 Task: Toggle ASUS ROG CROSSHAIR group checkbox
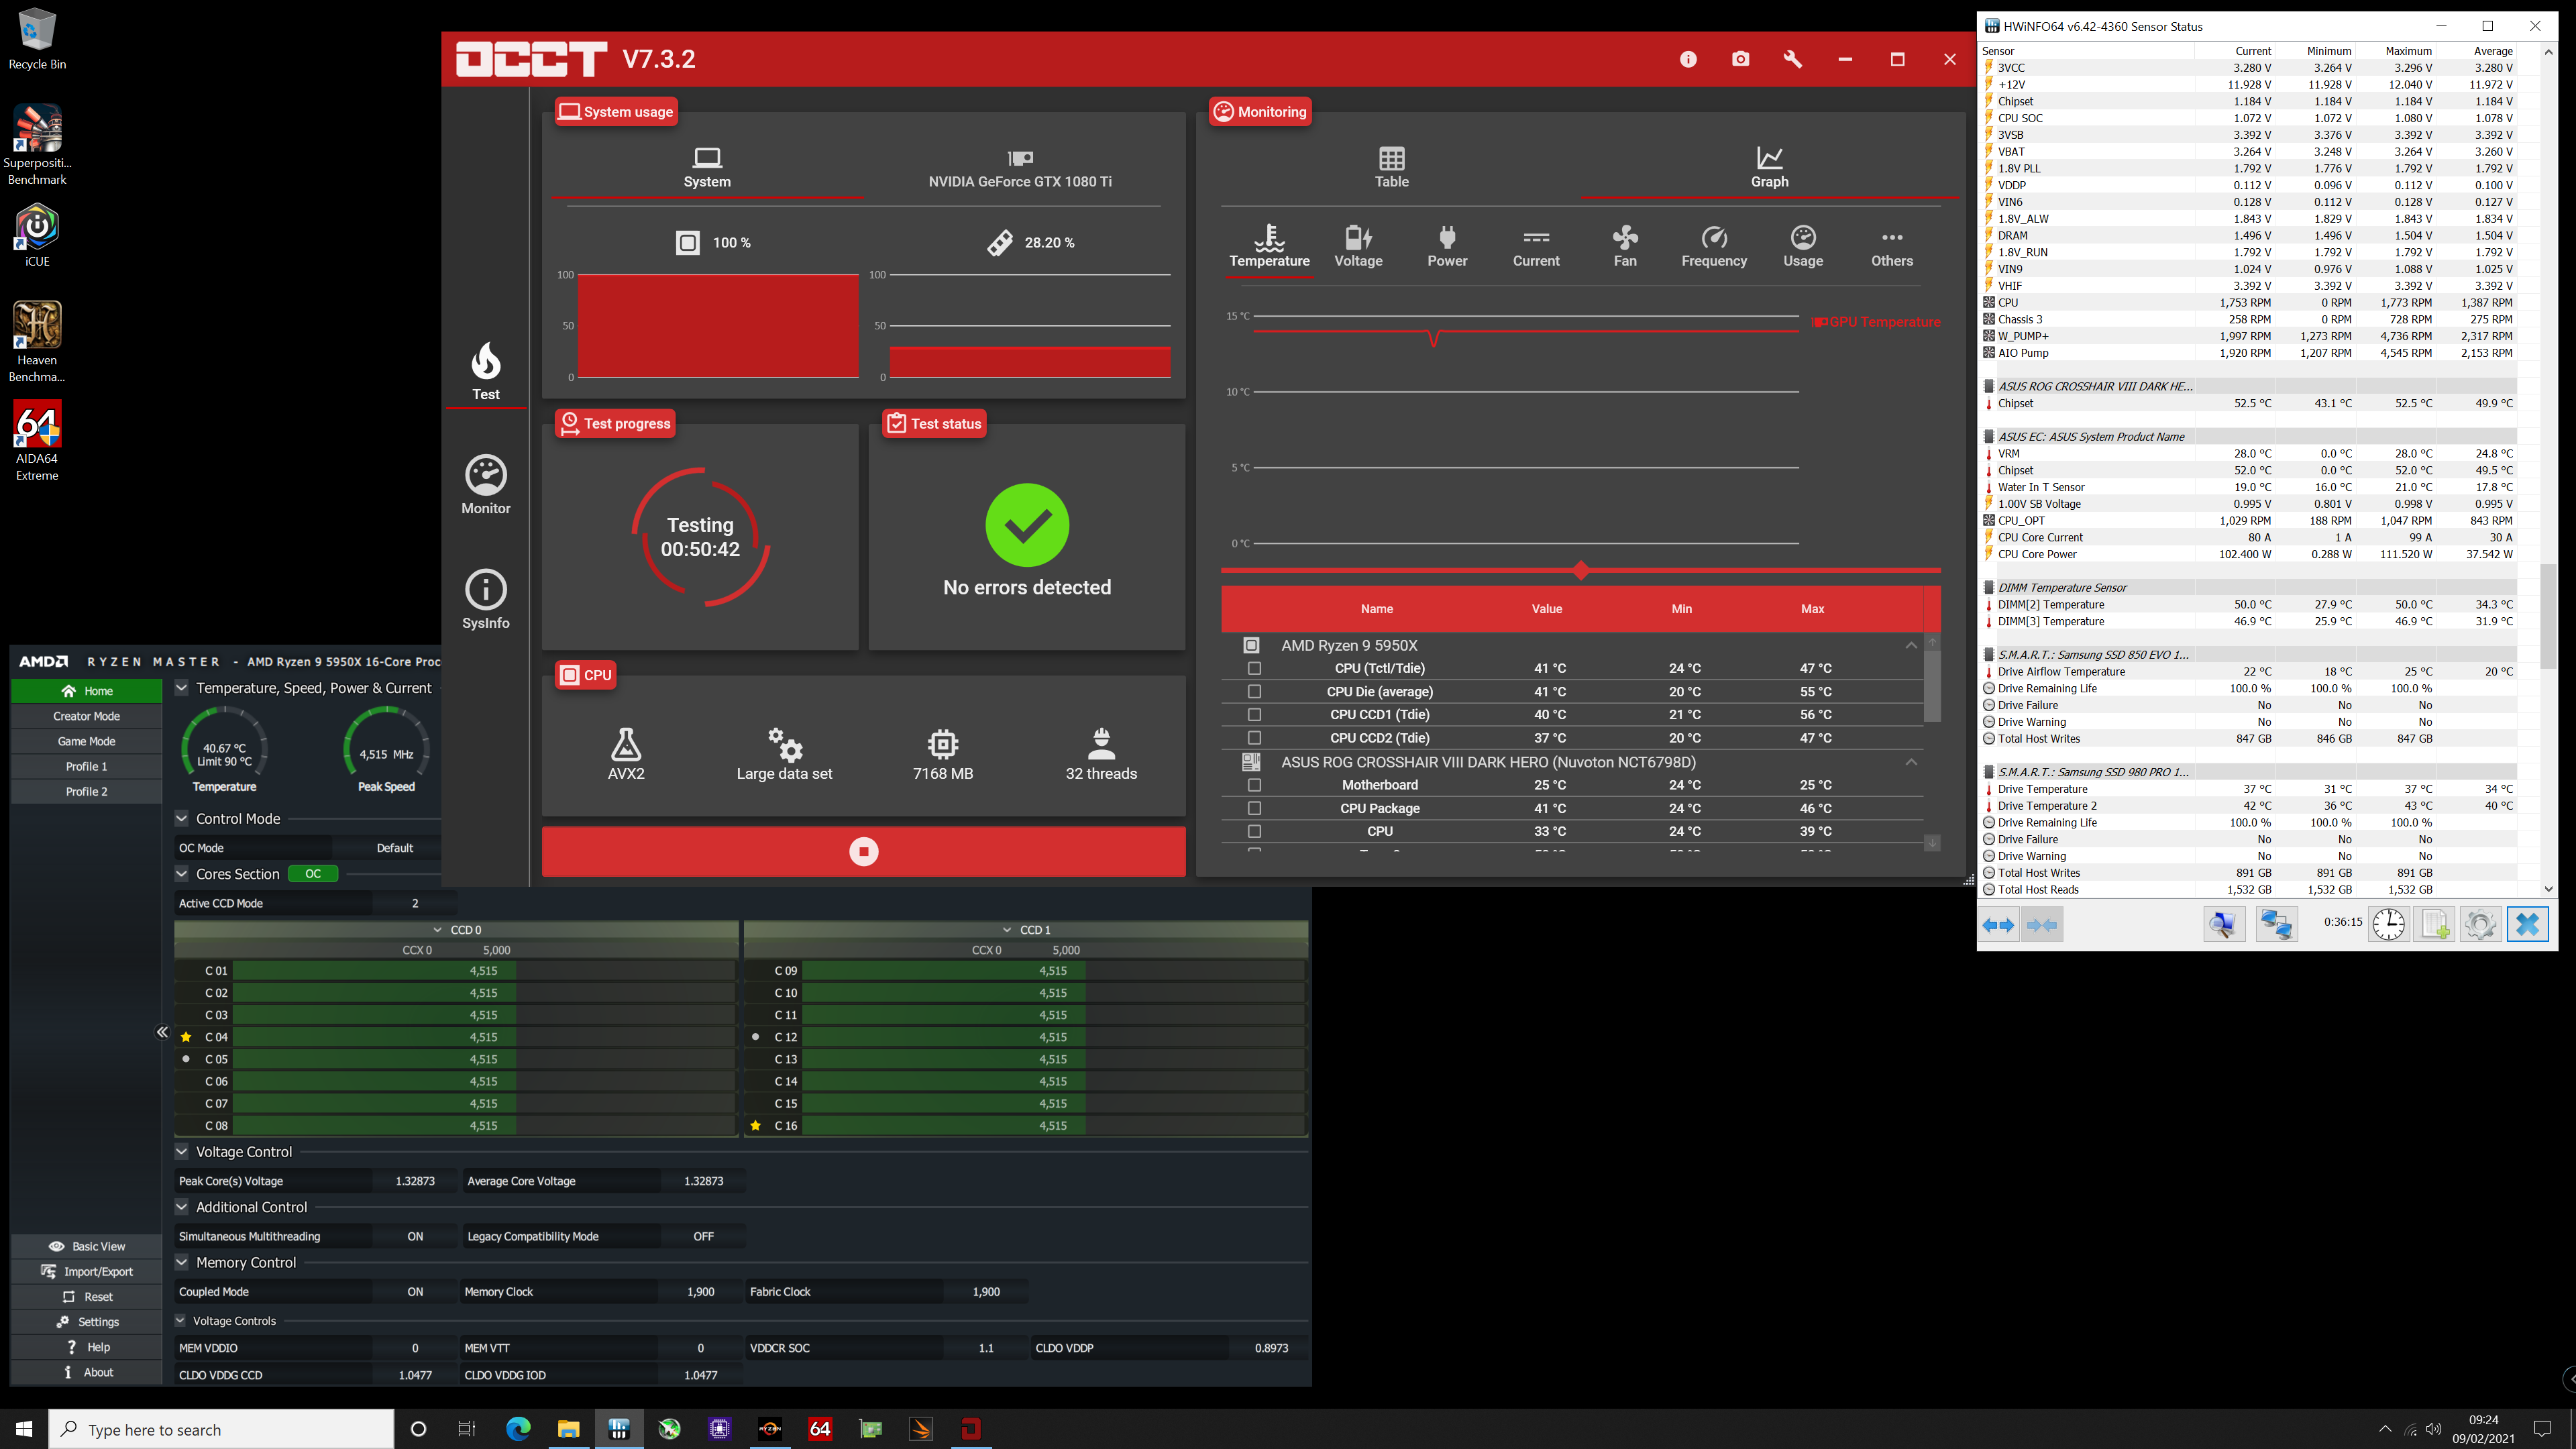click(x=1251, y=762)
